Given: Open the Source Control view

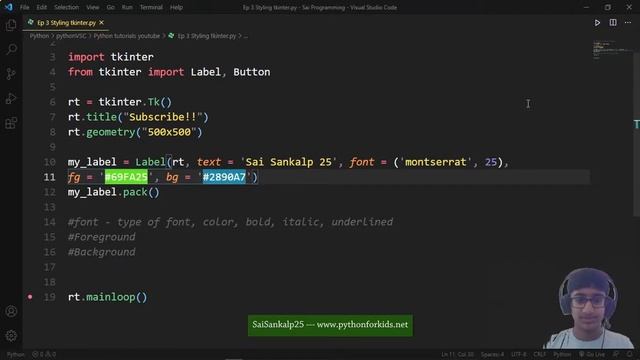Looking at the screenshot, I should tap(11, 74).
